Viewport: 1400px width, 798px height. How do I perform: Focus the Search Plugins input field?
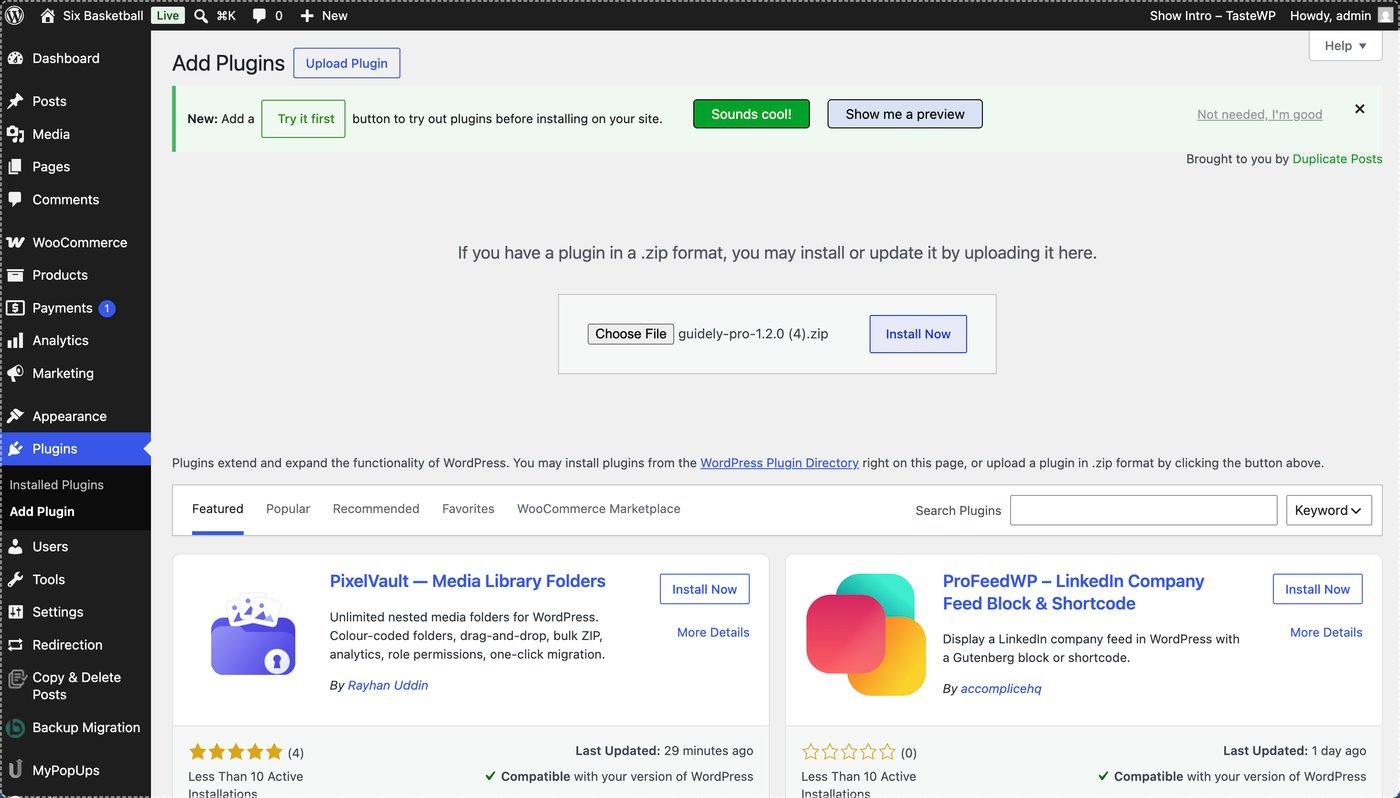tap(1143, 510)
